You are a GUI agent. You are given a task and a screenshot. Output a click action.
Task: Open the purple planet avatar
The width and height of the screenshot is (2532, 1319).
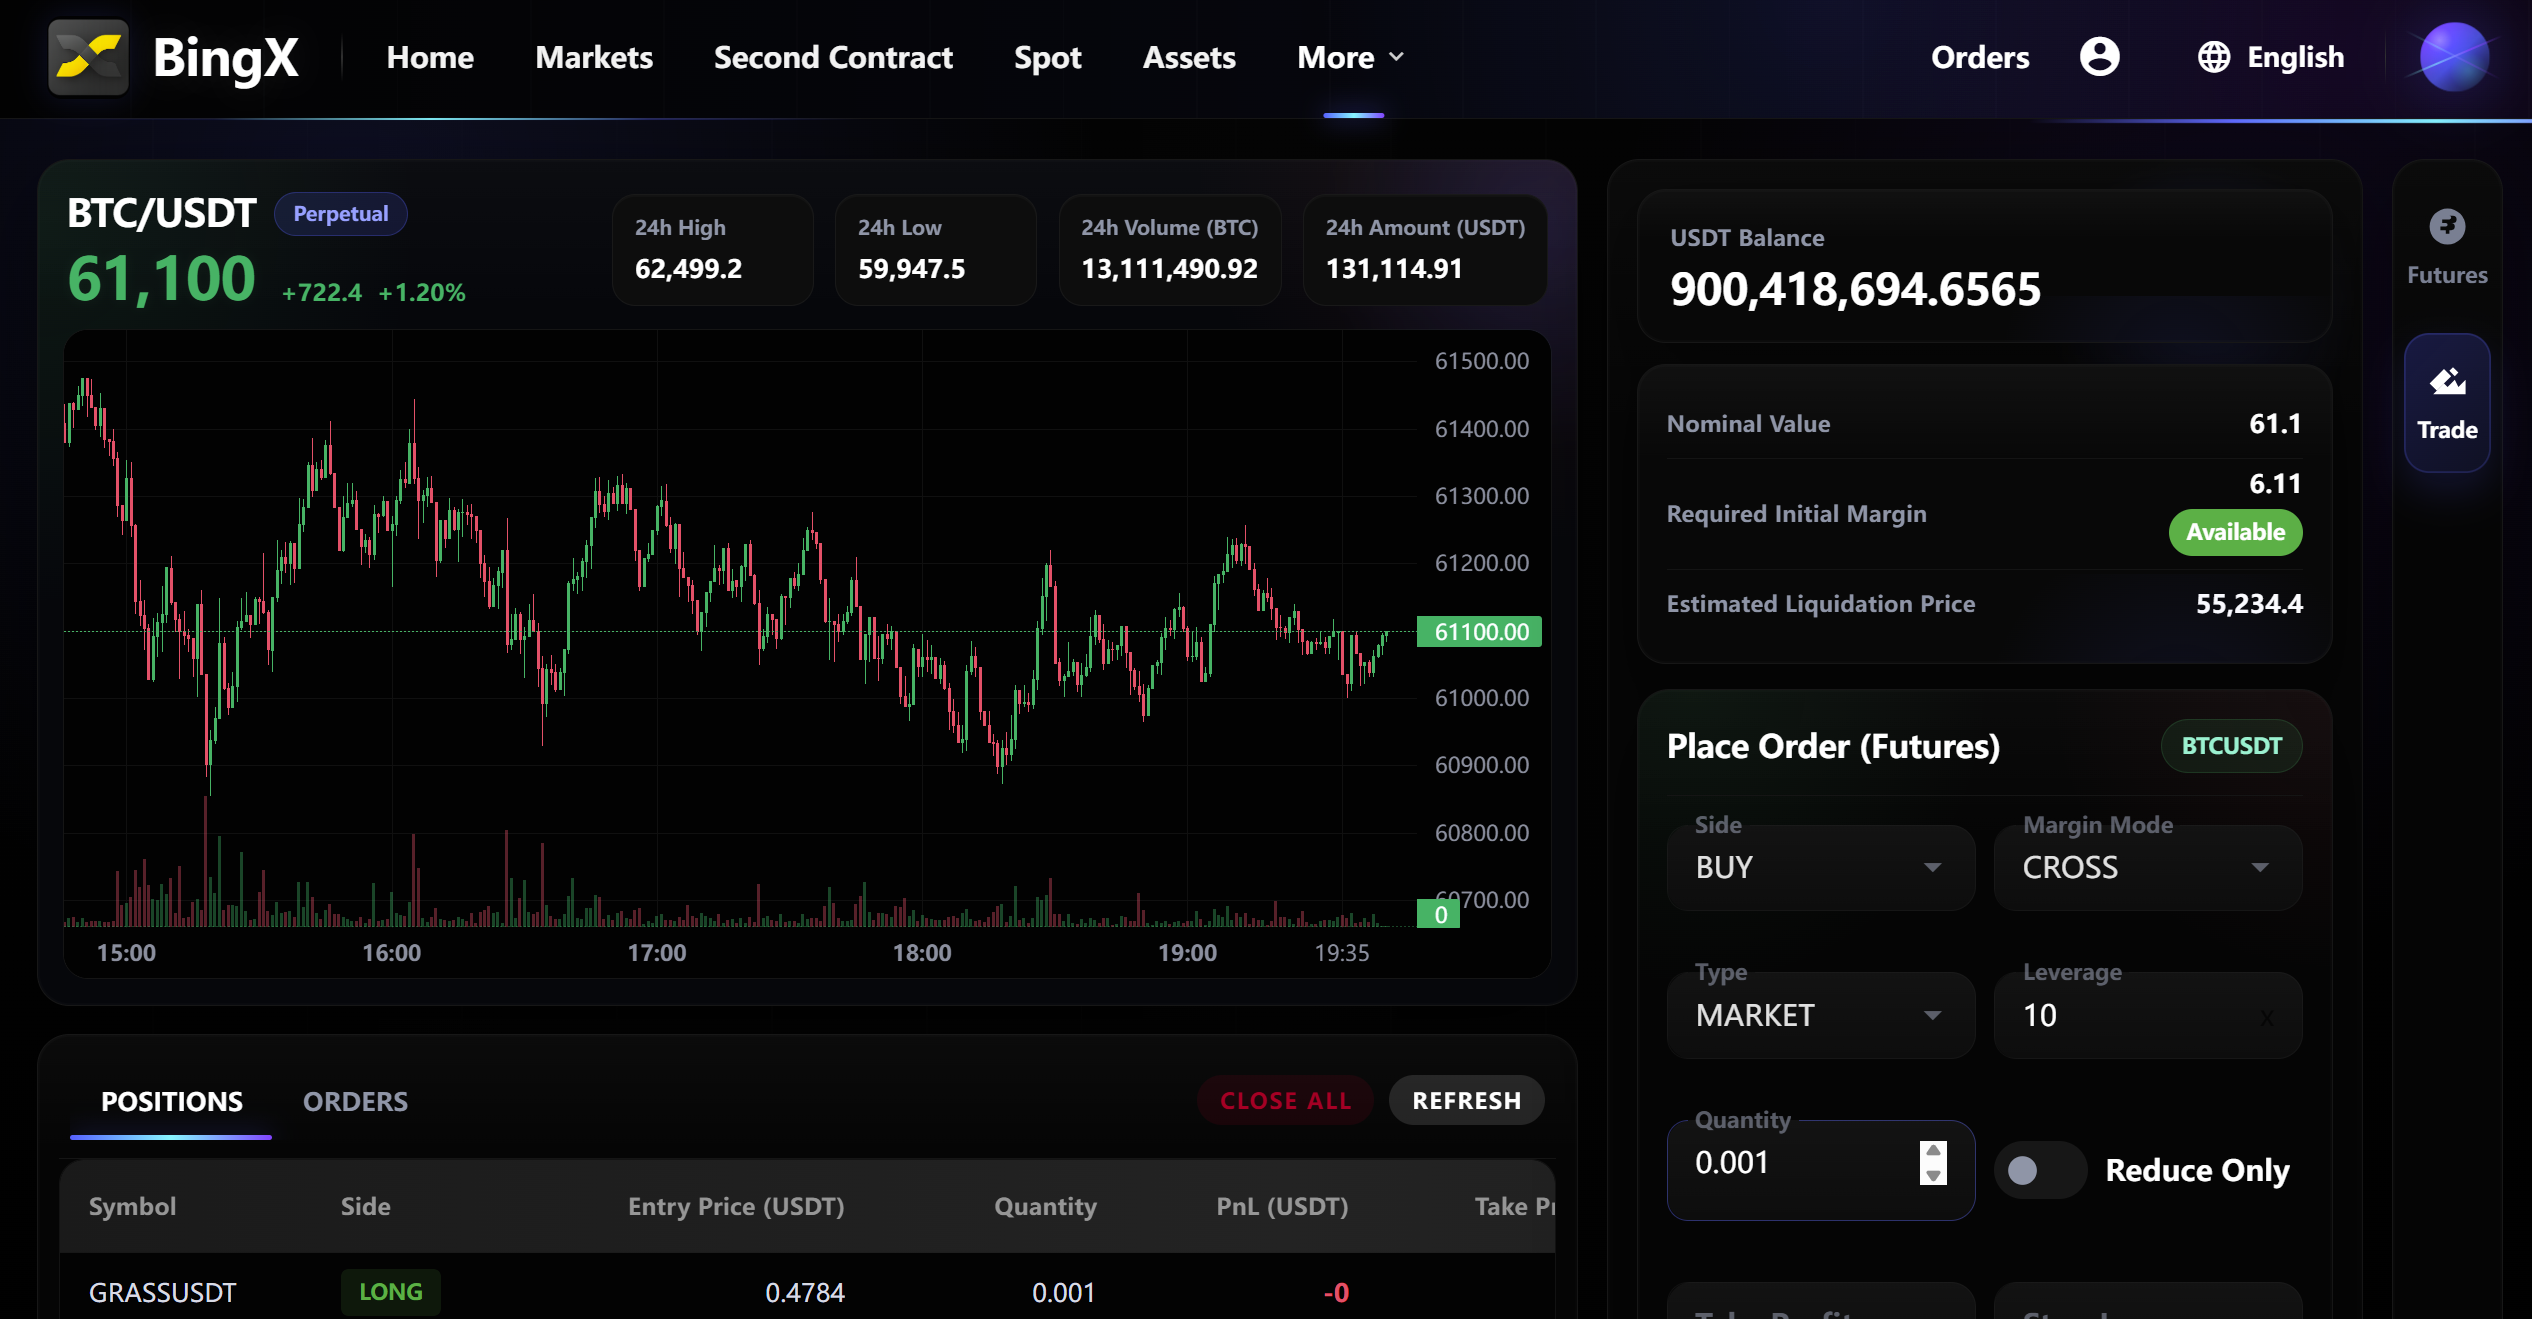(x=2454, y=57)
